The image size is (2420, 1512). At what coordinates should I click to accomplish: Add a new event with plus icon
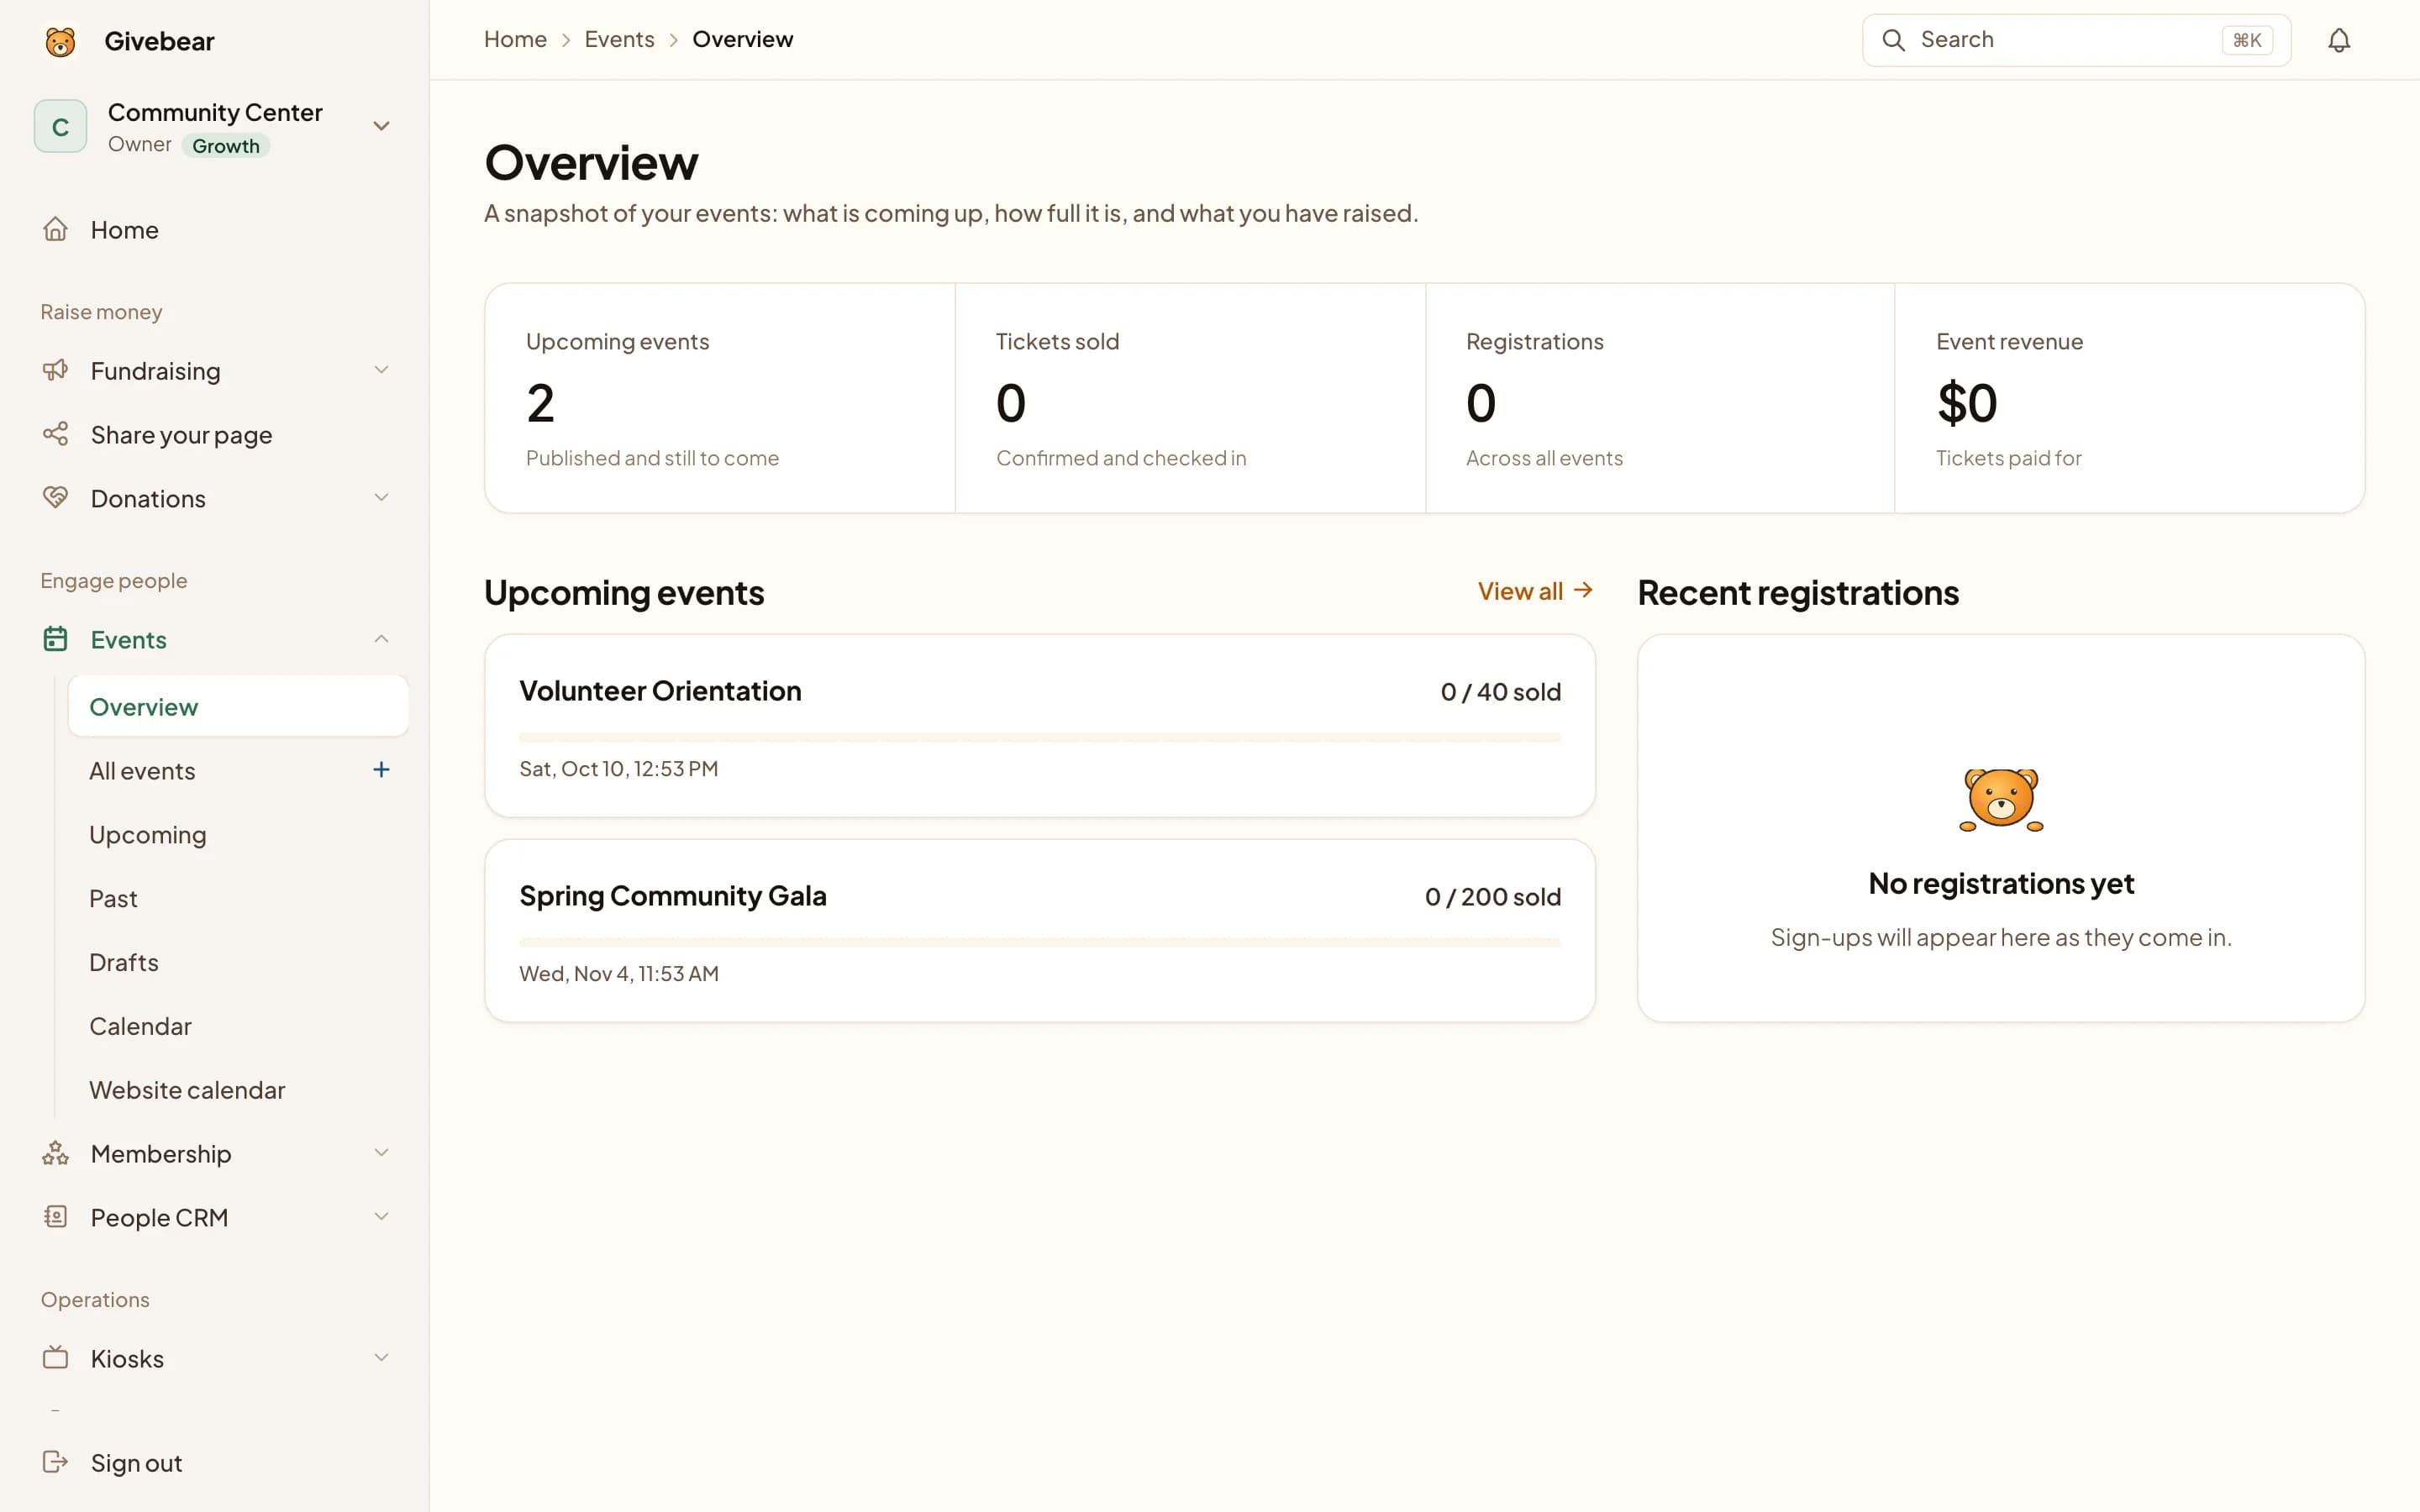tap(381, 770)
